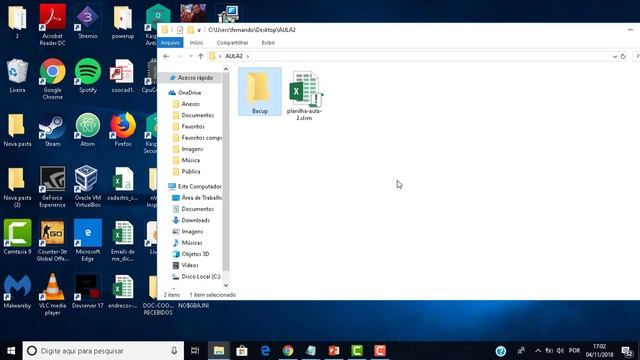Select the Bacup folder
This screenshot has height=360, width=640.
[x=260, y=92]
